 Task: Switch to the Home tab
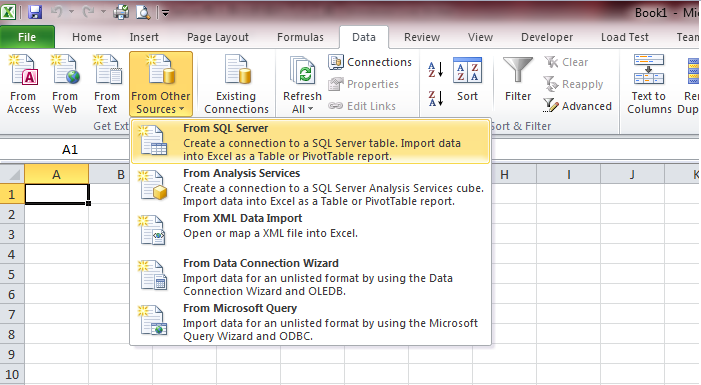click(87, 37)
